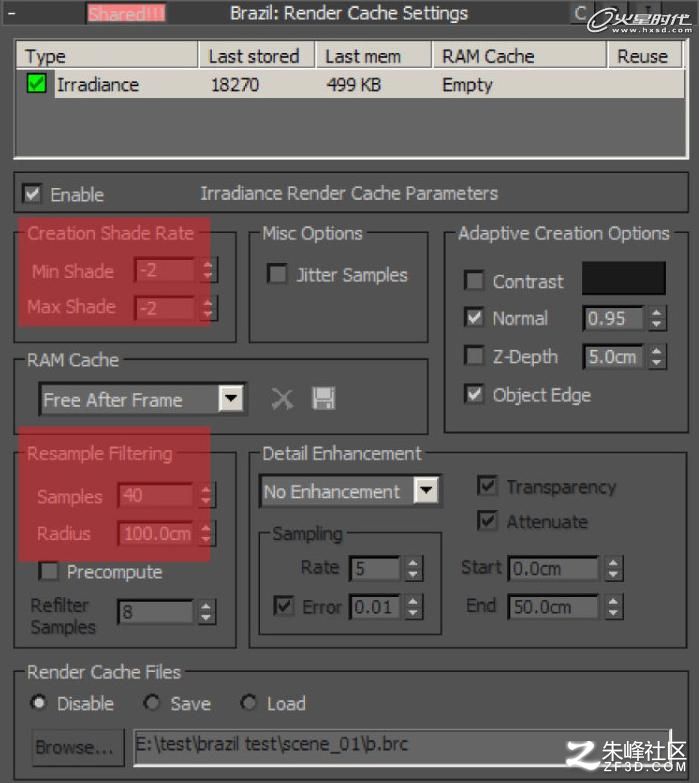The image size is (699, 783).
Task: Click the Last mem column header
Action: [373, 55]
